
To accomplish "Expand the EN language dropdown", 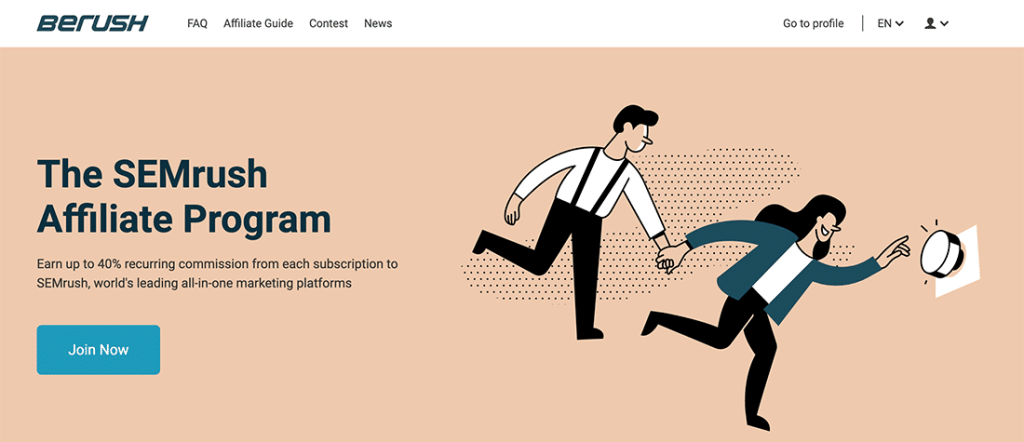I will pyautogui.click(x=890, y=24).
